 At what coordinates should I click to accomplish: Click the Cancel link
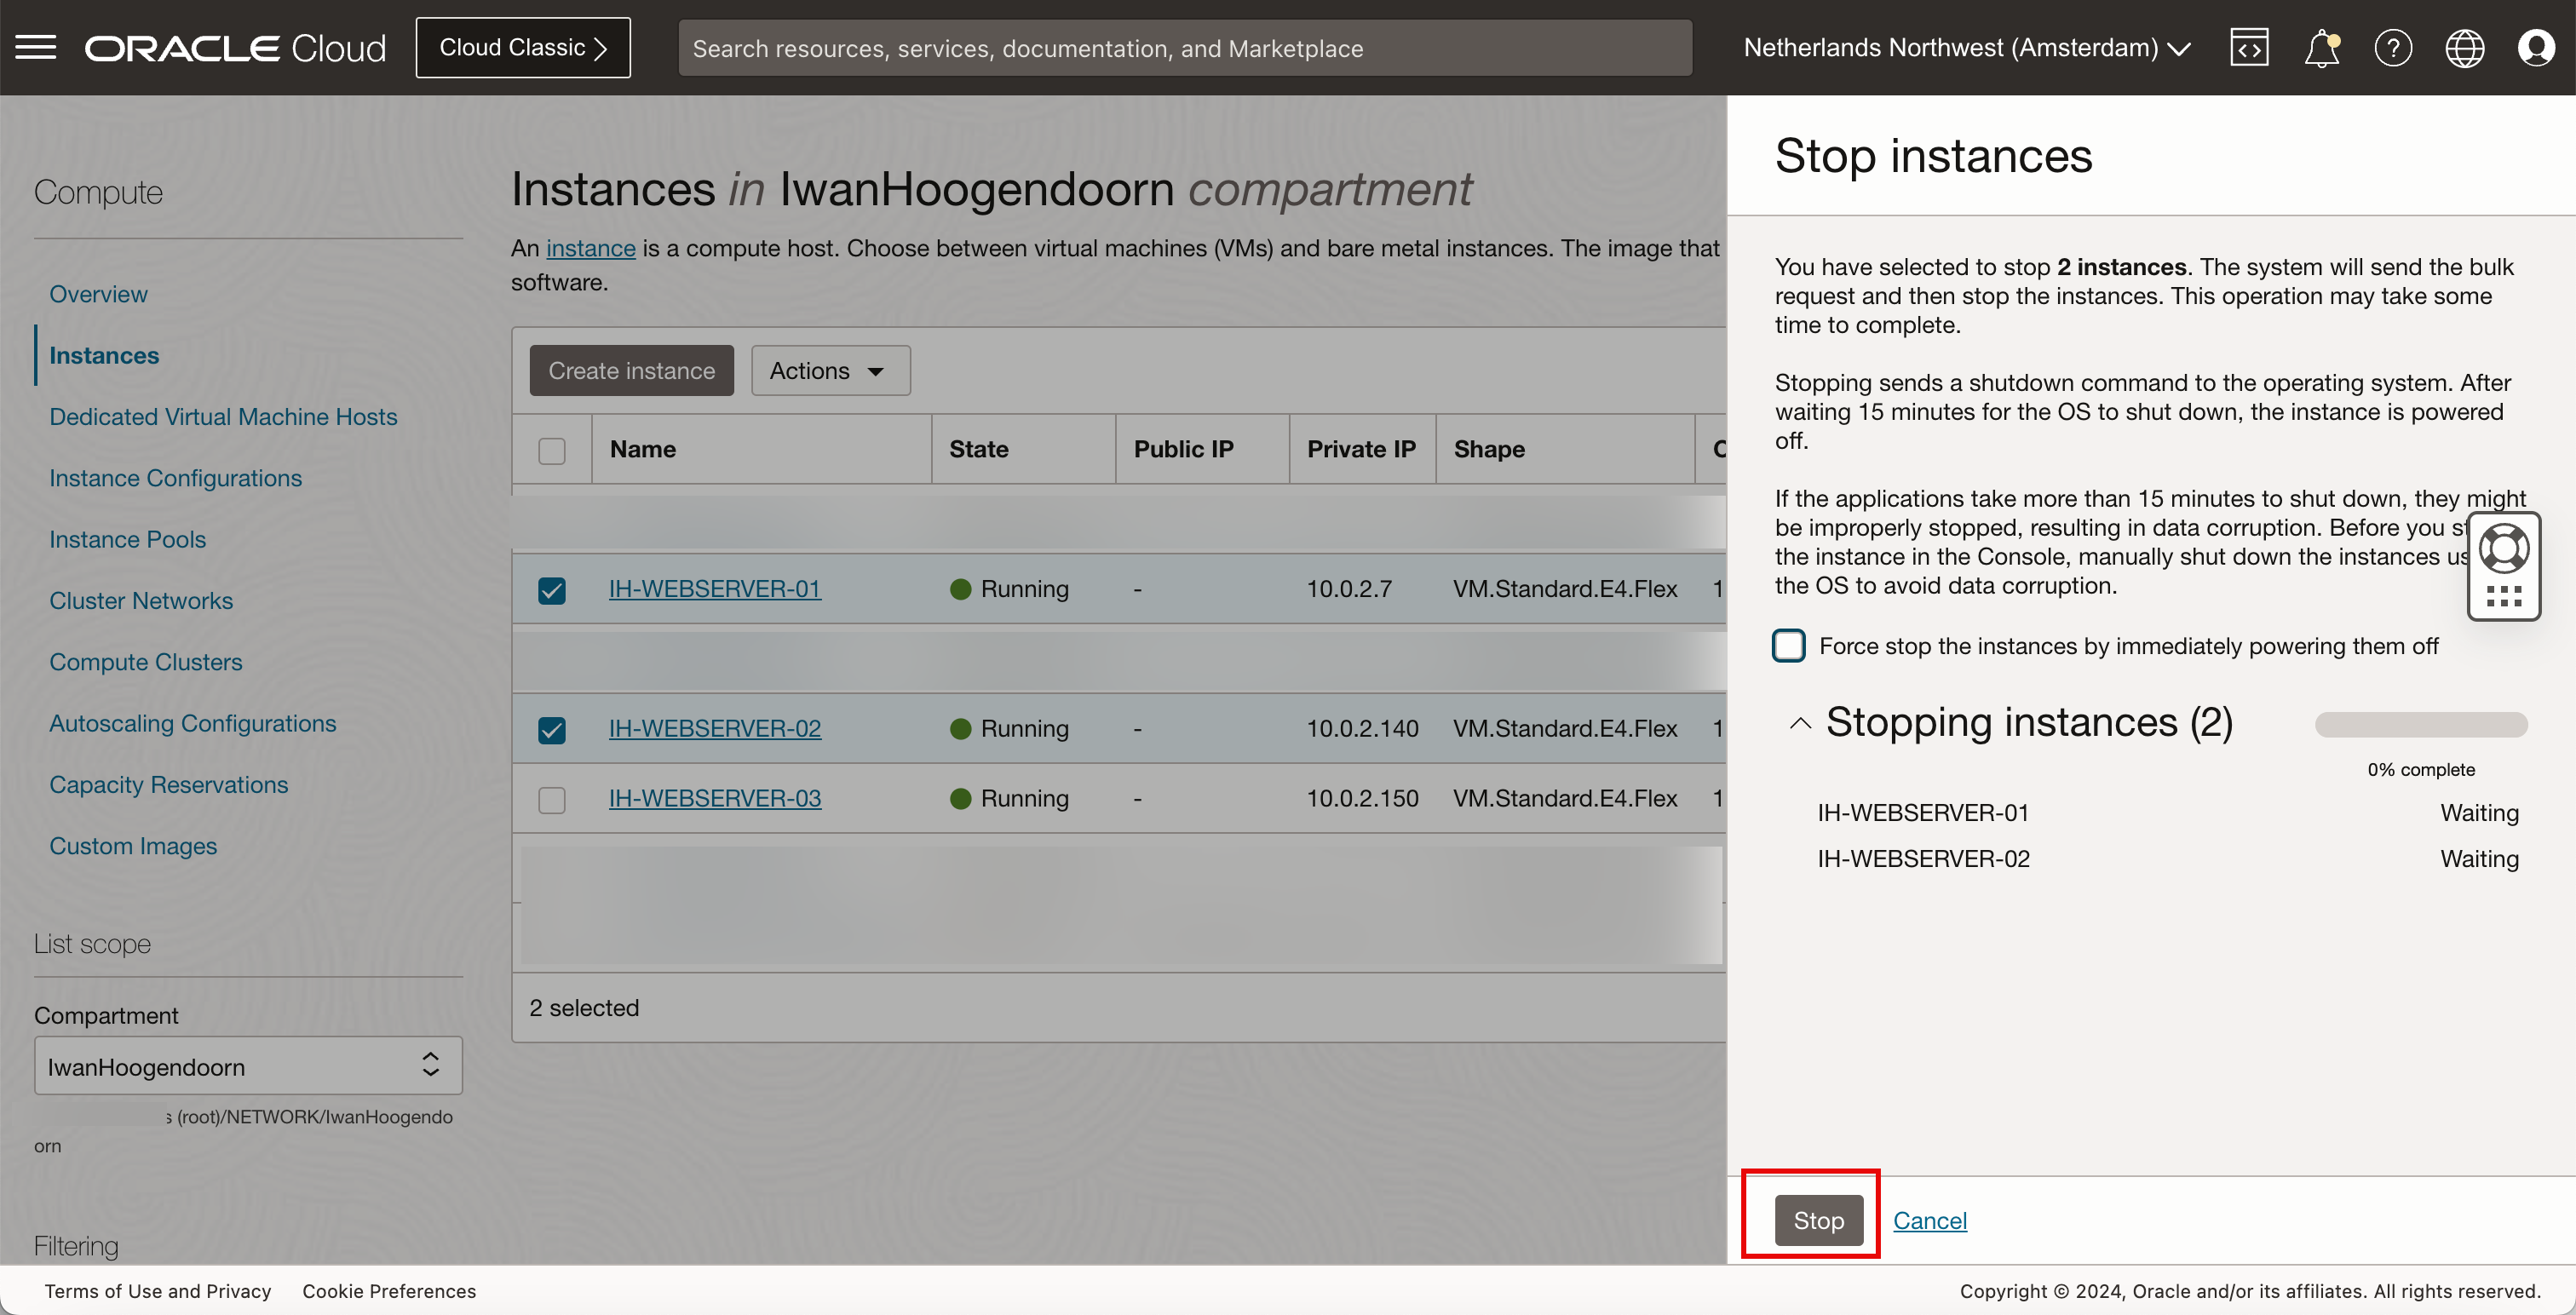(x=1930, y=1221)
